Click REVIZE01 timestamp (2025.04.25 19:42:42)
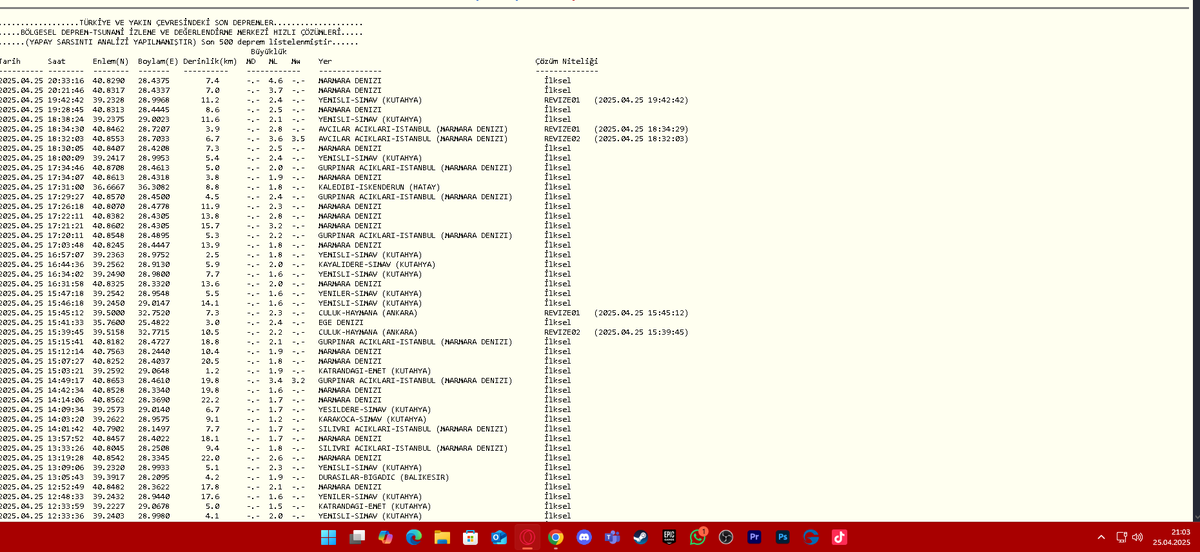The width and height of the screenshot is (1200, 552). click(640, 100)
